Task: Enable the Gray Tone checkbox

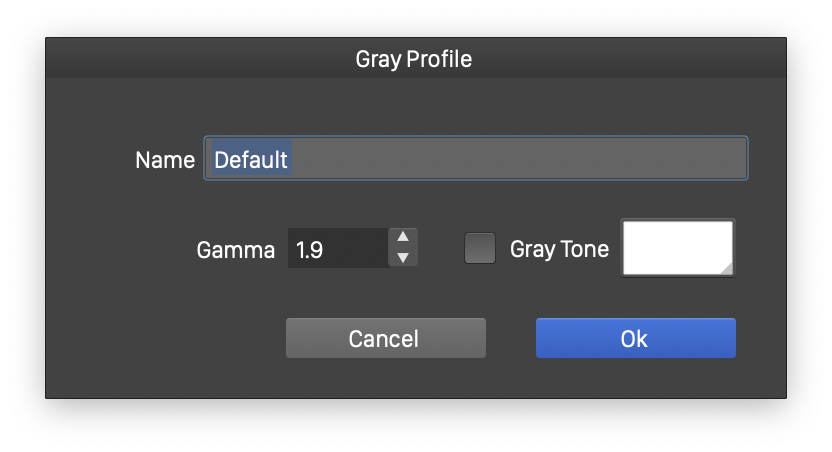Action: (x=480, y=248)
